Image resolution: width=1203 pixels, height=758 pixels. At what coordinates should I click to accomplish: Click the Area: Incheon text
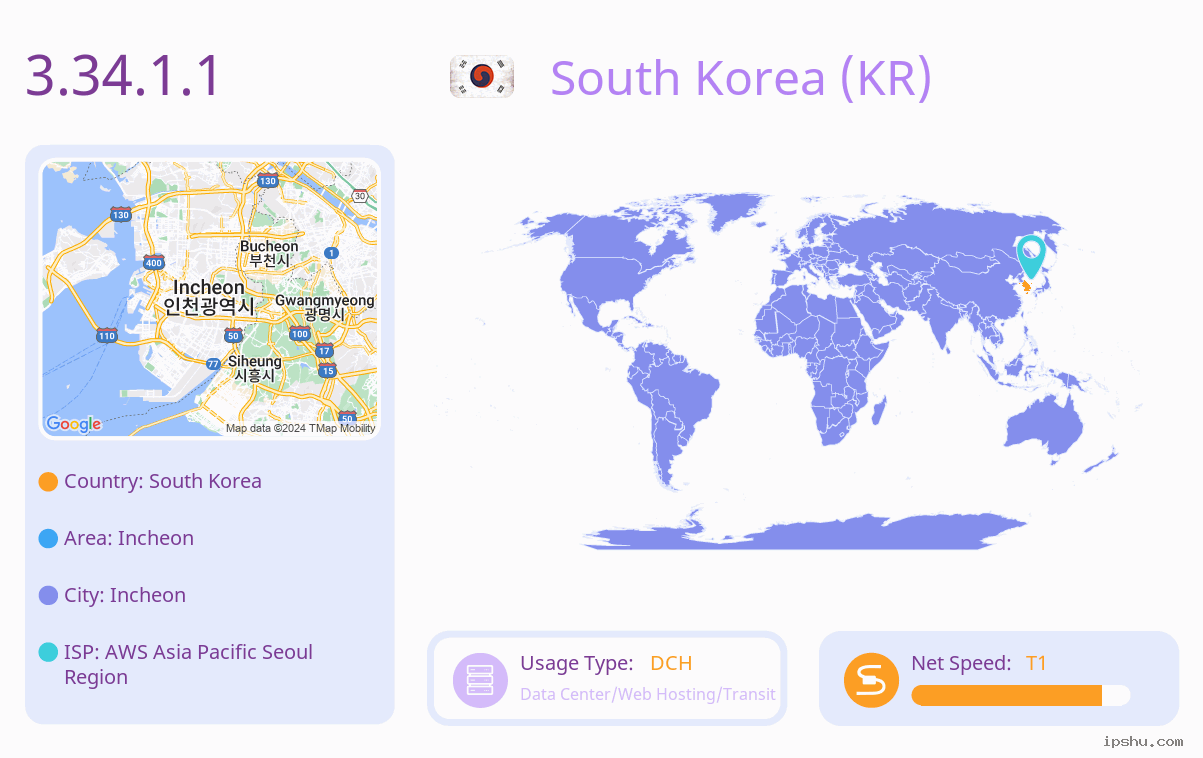coord(129,538)
